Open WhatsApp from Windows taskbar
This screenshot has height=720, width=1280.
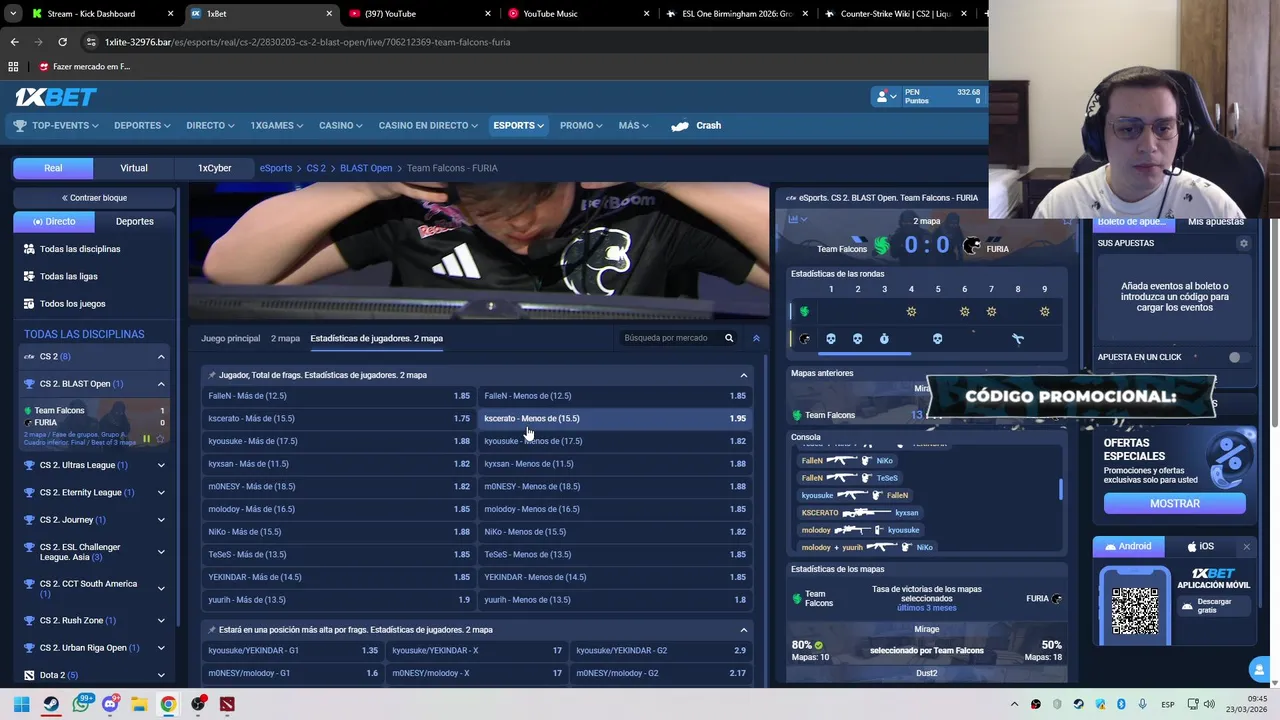coord(81,704)
